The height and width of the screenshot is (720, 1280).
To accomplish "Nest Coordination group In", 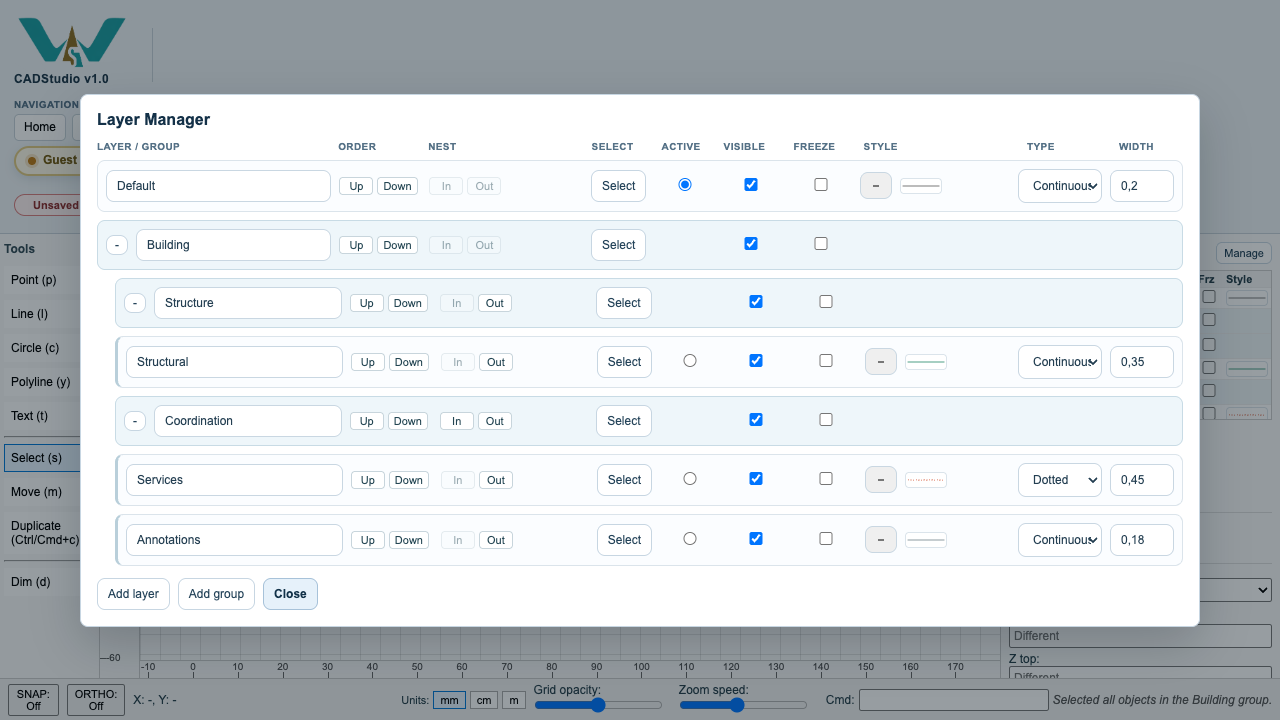I will pos(456,421).
